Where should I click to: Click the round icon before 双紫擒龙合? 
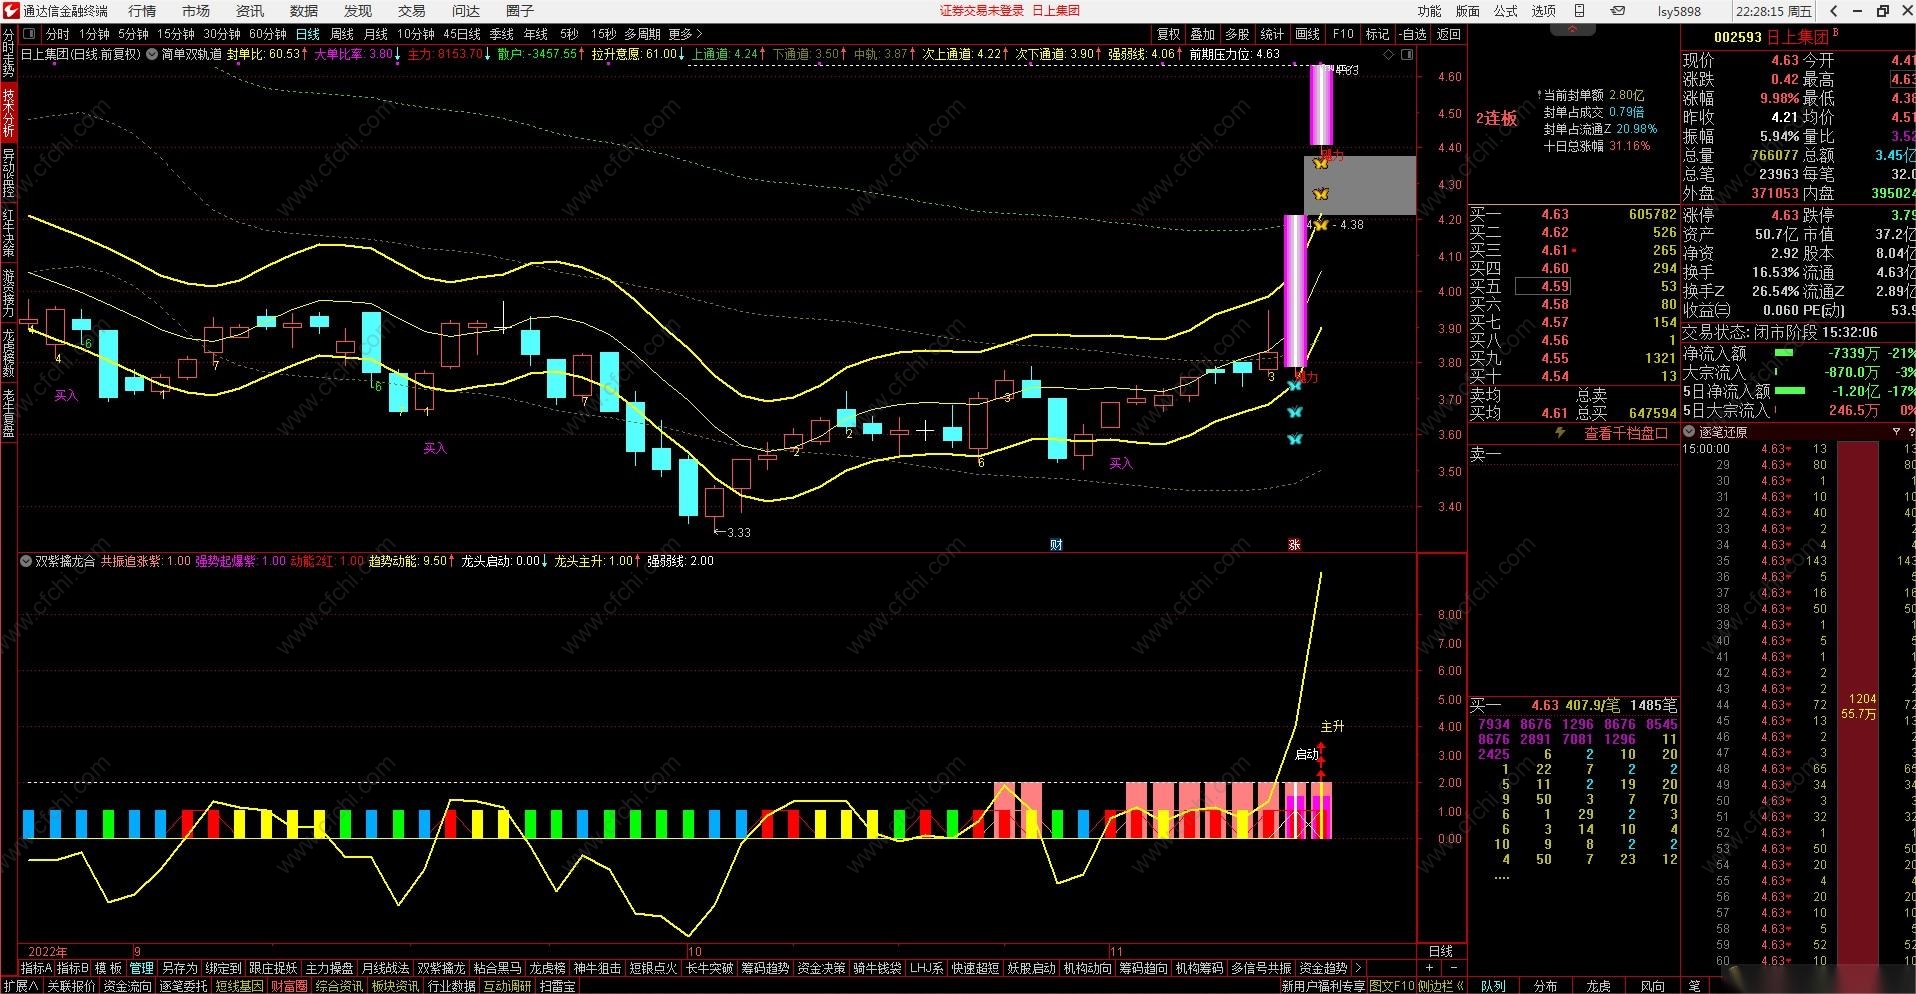[26, 561]
